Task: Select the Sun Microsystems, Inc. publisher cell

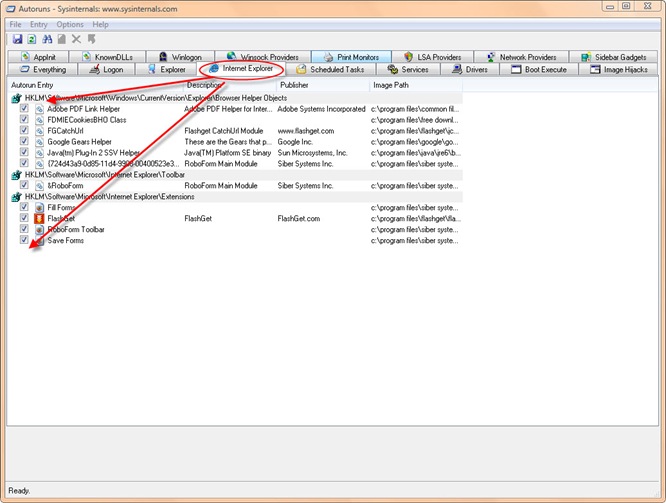Action: (x=313, y=153)
